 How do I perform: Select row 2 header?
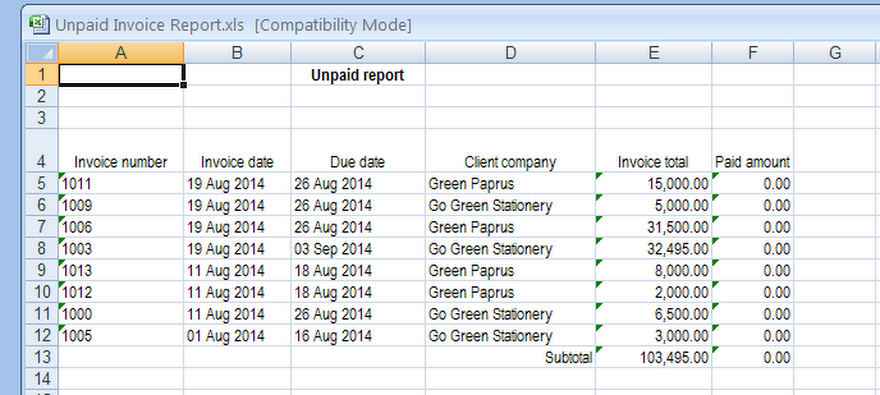click(x=42, y=96)
